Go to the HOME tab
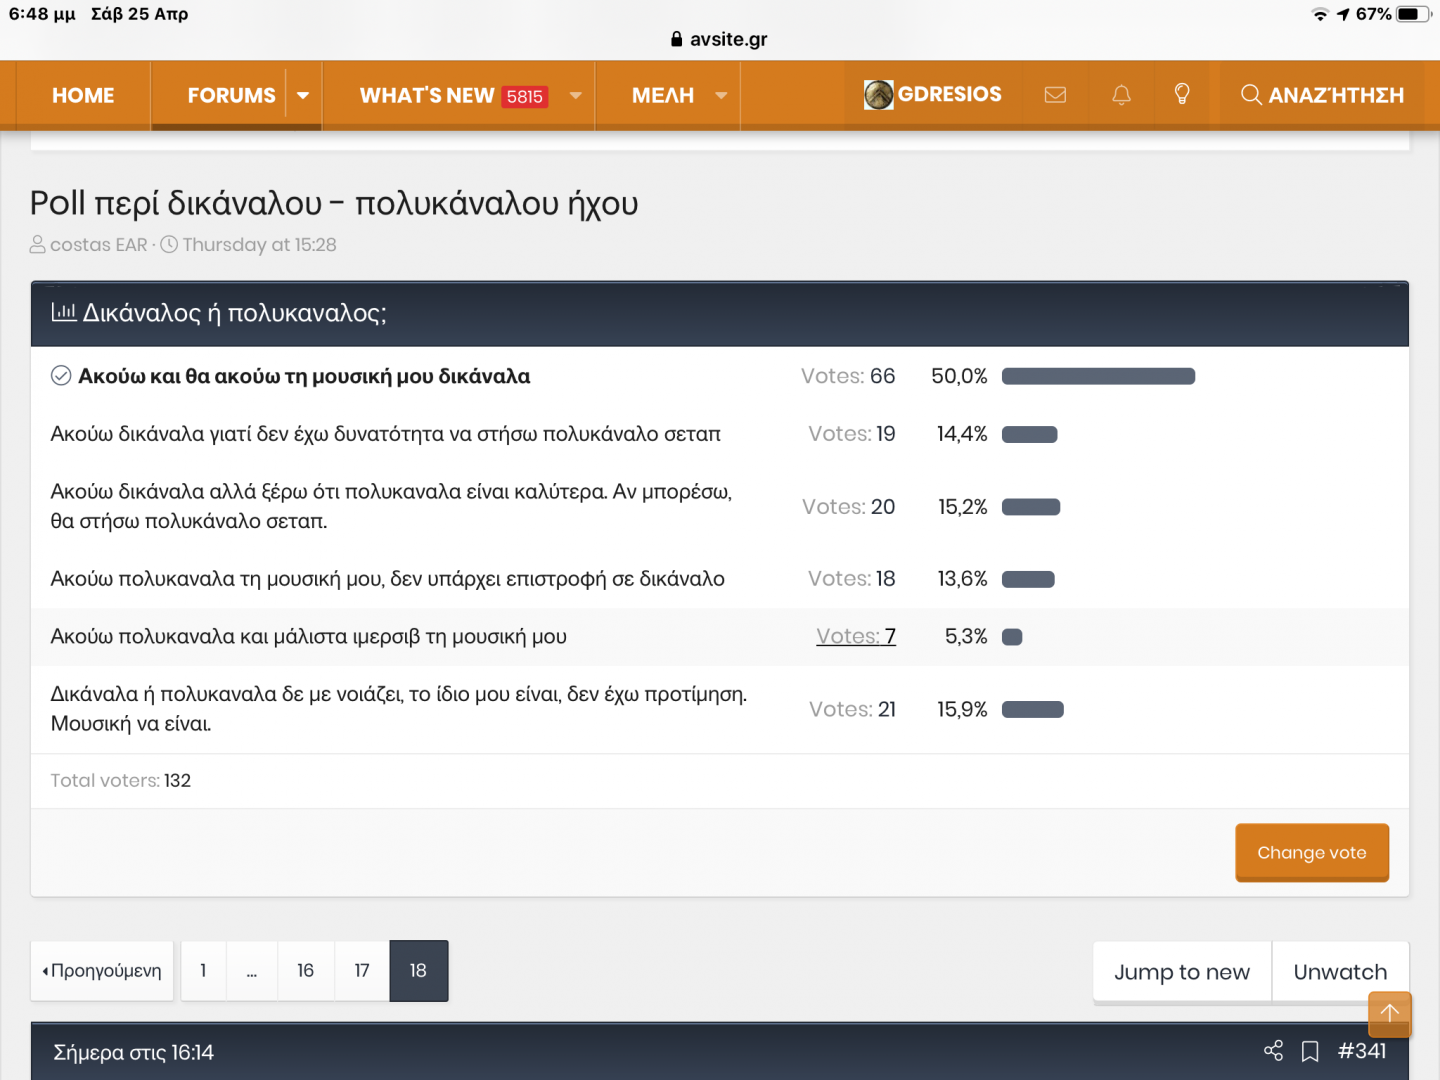1440x1080 pixels. [83, 96]
